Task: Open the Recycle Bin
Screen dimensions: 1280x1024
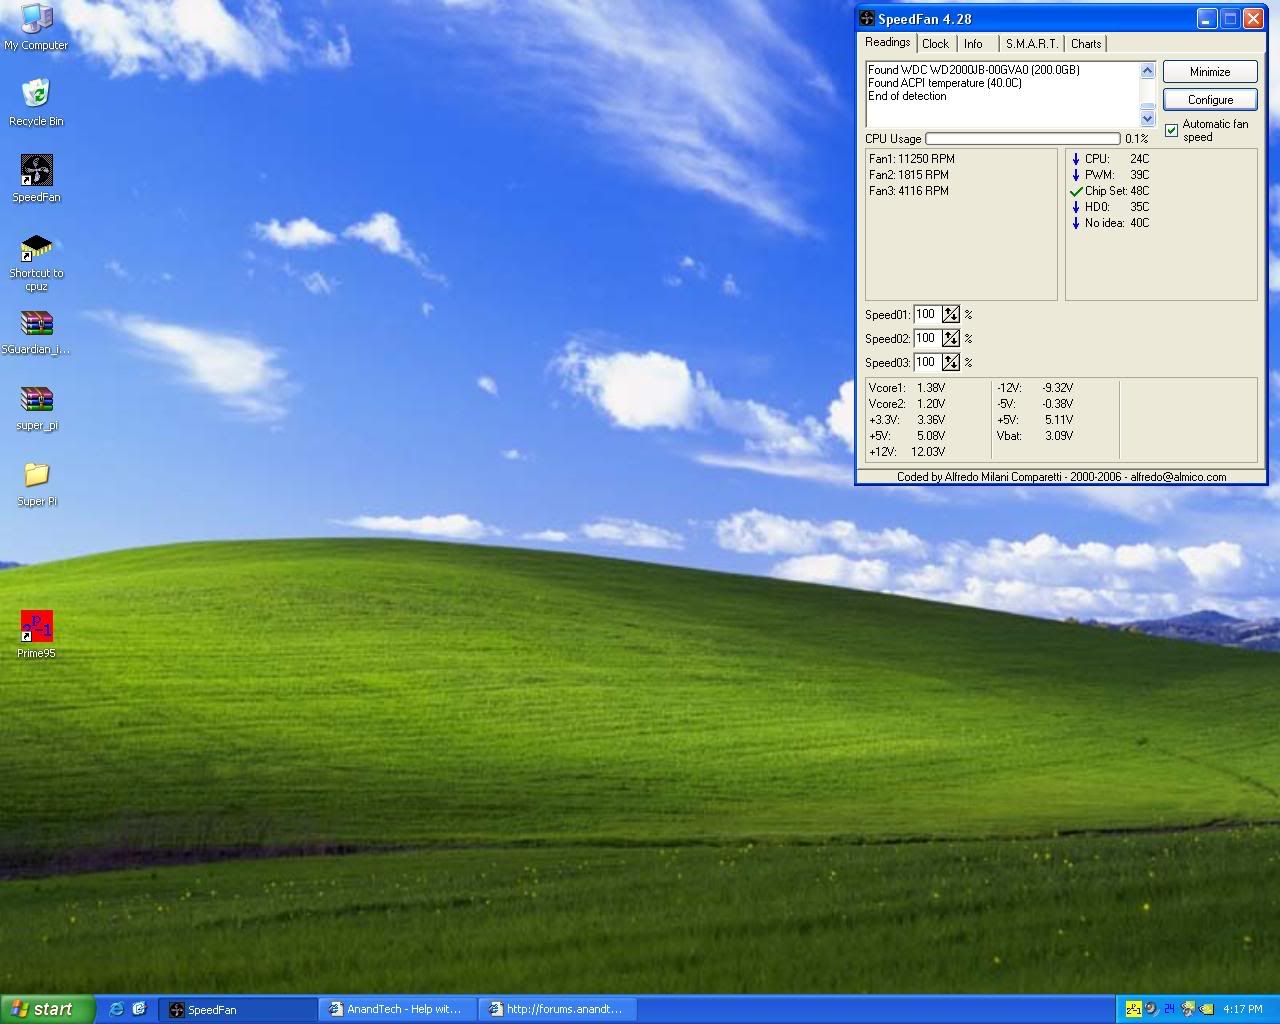Action: point(36,95)
